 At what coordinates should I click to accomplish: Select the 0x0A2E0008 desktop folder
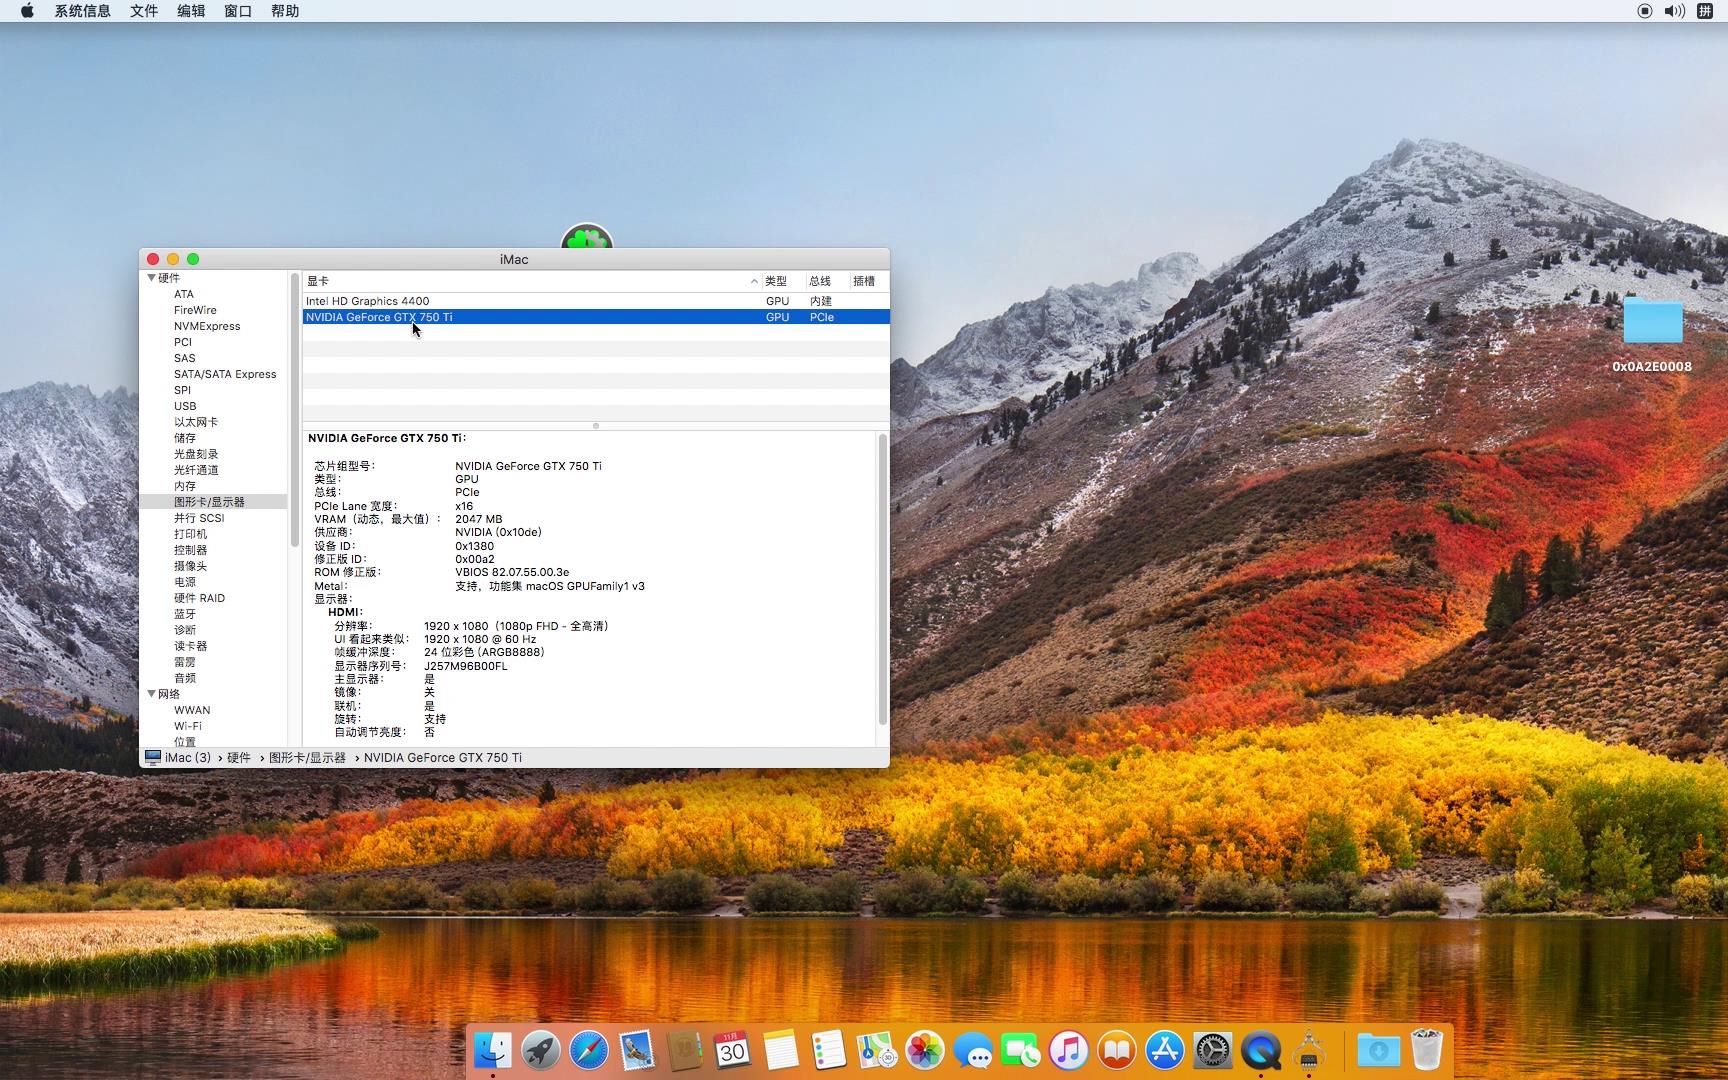click(x=1652, y=335)
